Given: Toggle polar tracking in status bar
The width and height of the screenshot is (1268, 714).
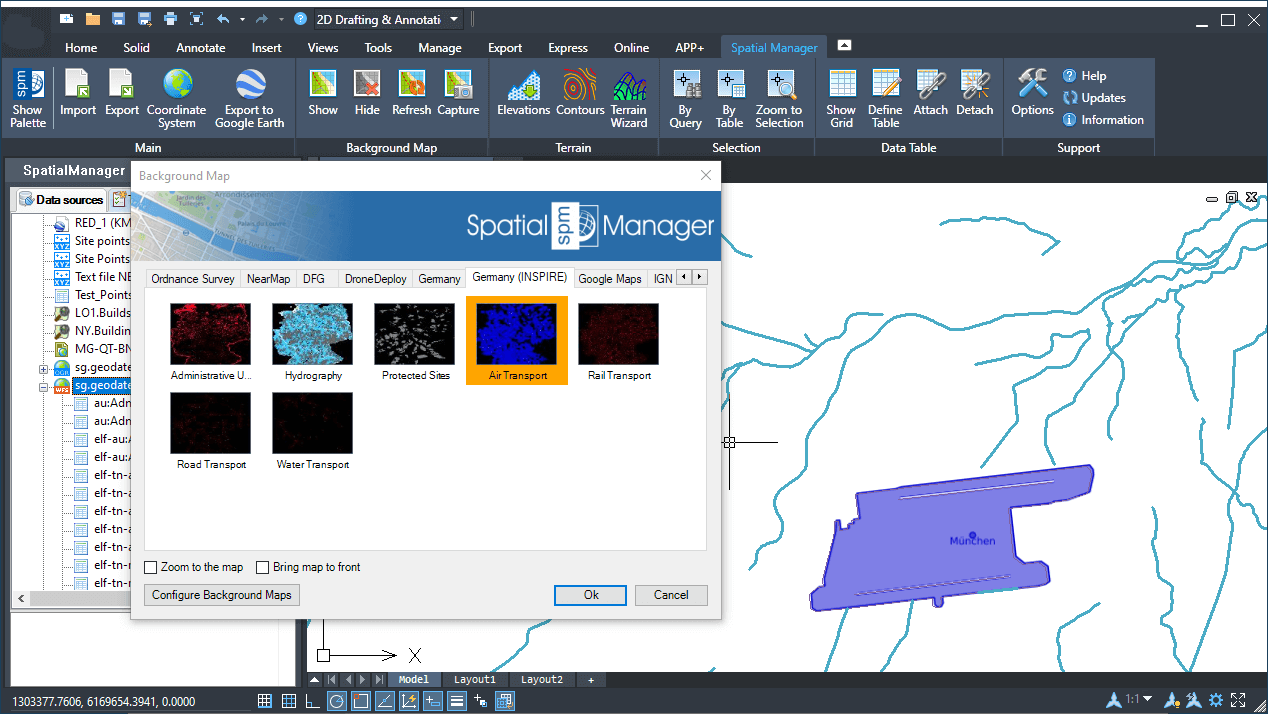Looking at the screenshot, I should [337, 701].
